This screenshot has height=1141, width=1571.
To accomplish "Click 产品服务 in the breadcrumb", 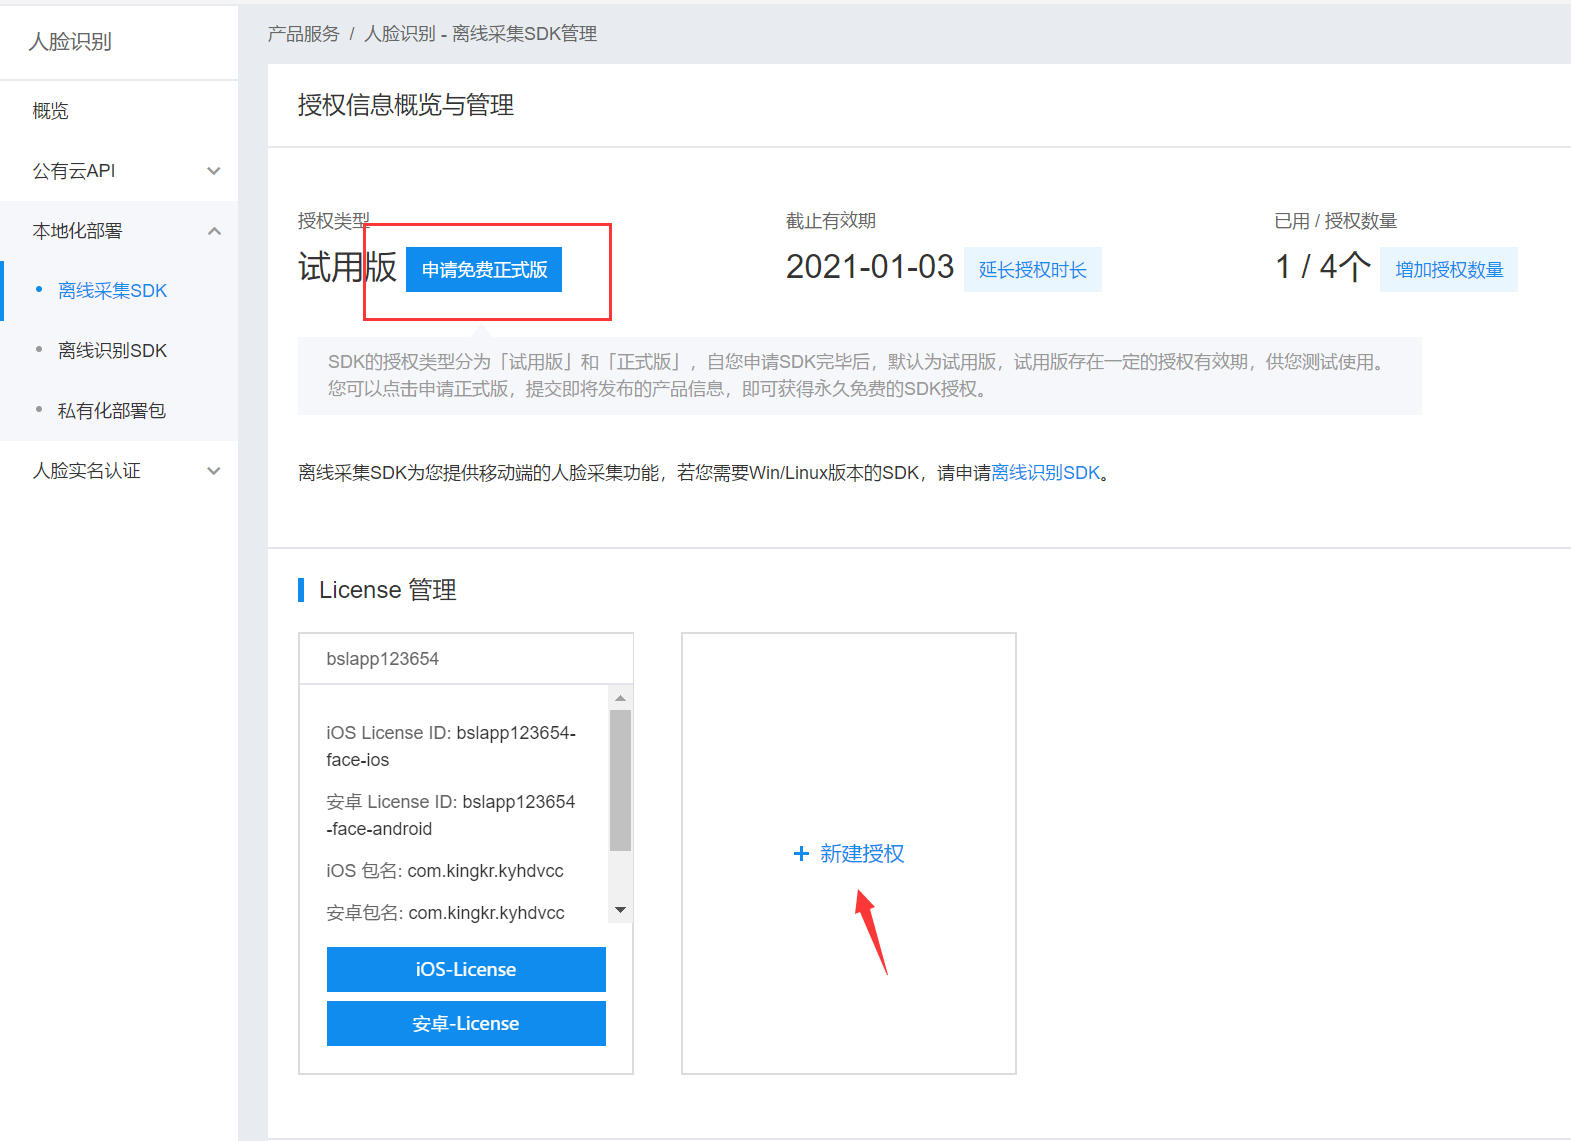I will click(304, 34).
